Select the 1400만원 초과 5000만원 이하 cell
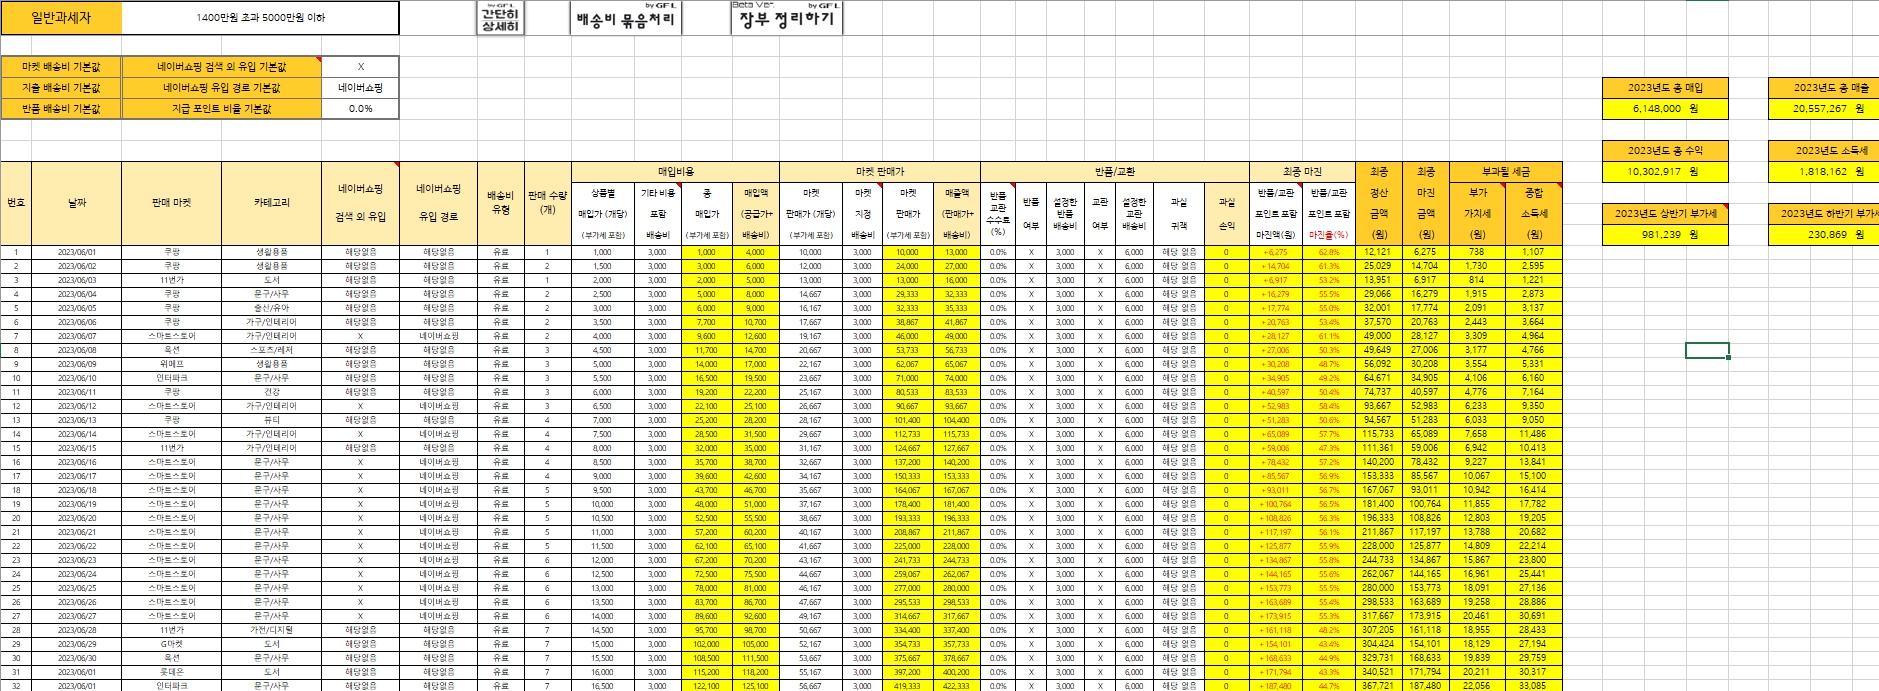1879x691 pixels. 260,18
